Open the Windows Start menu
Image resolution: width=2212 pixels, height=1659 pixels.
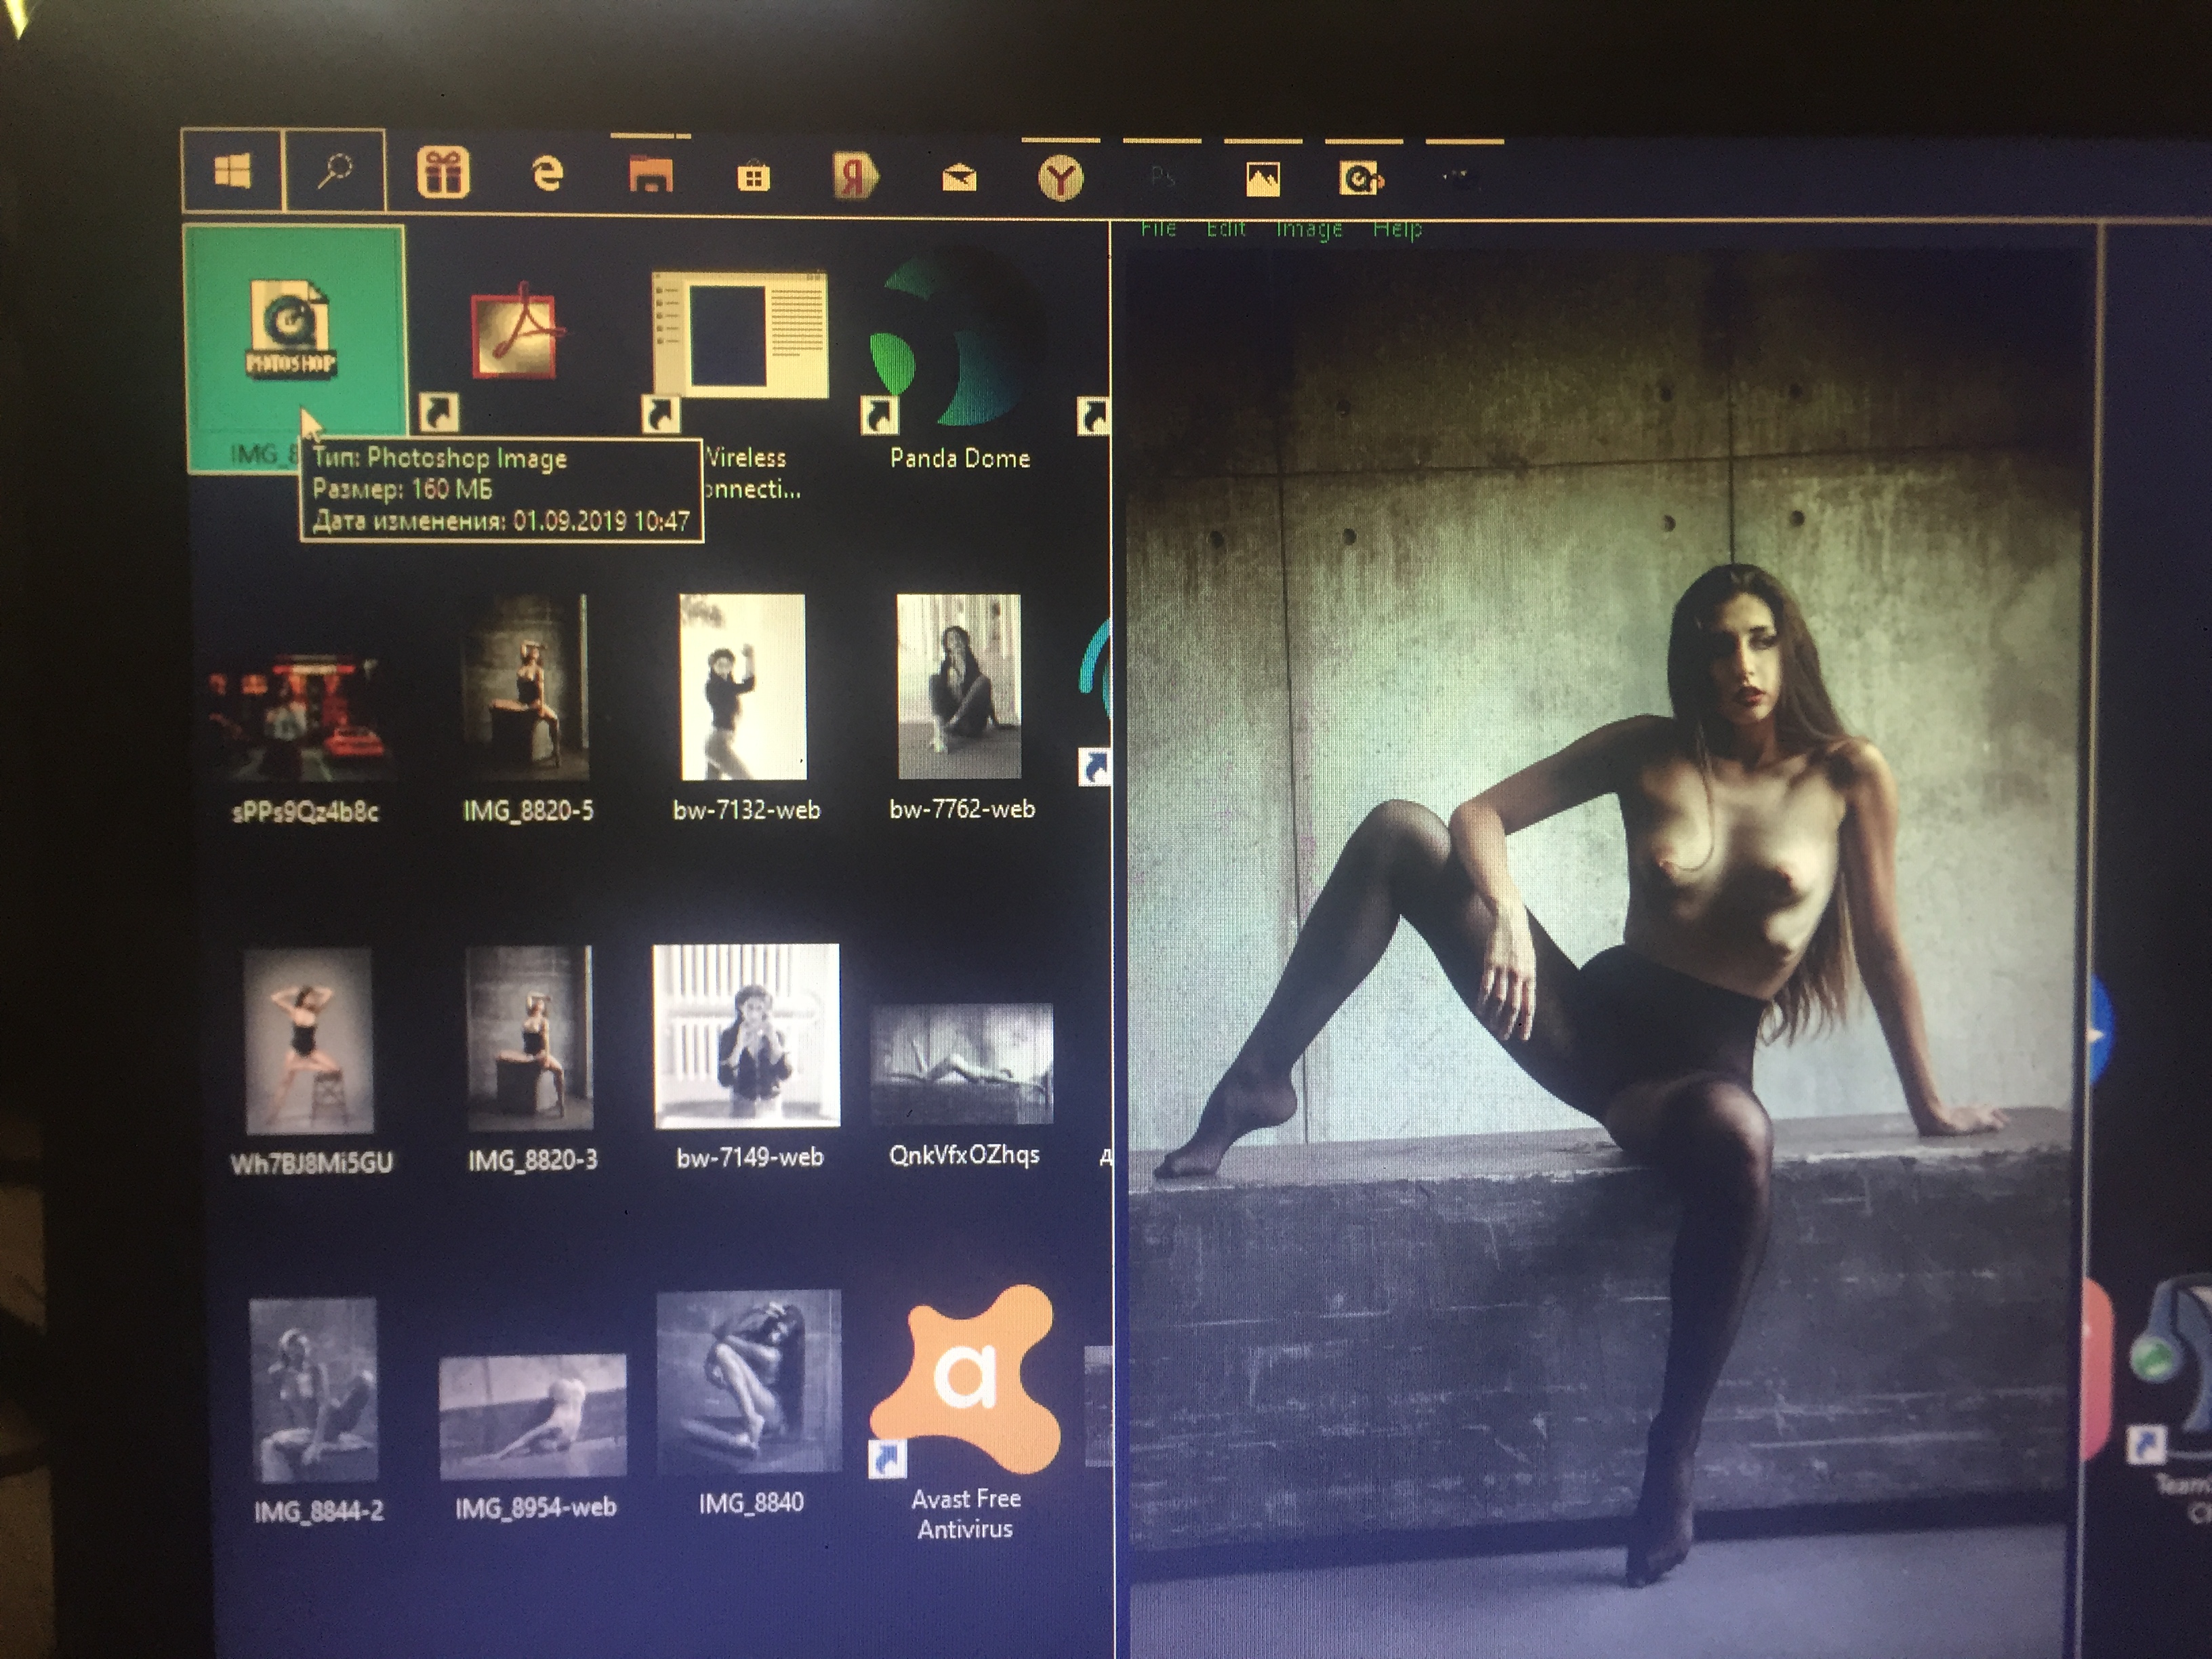pos(232,171)
